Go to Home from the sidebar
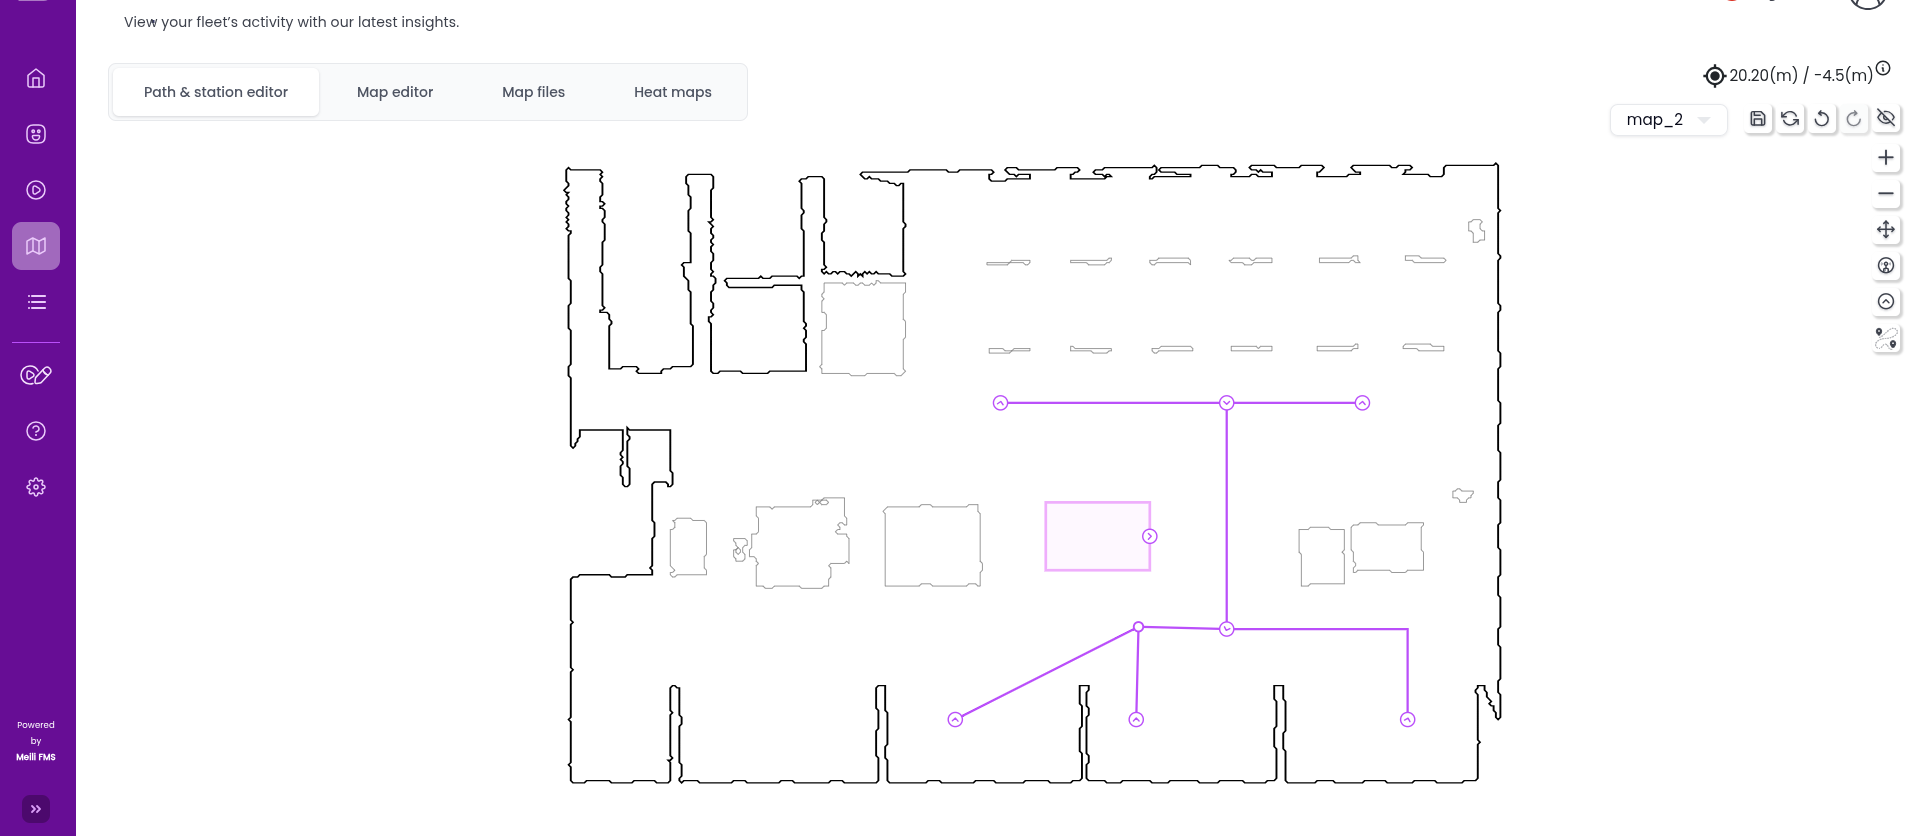Image resolution: width=1907 pixels, height=836 pixels. [x=36, y=78]
